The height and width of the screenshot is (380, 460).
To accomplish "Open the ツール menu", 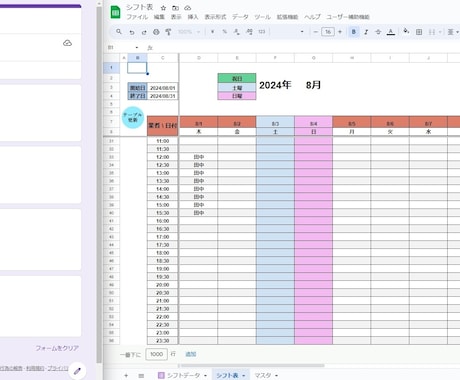I will [x=262, y=17].
